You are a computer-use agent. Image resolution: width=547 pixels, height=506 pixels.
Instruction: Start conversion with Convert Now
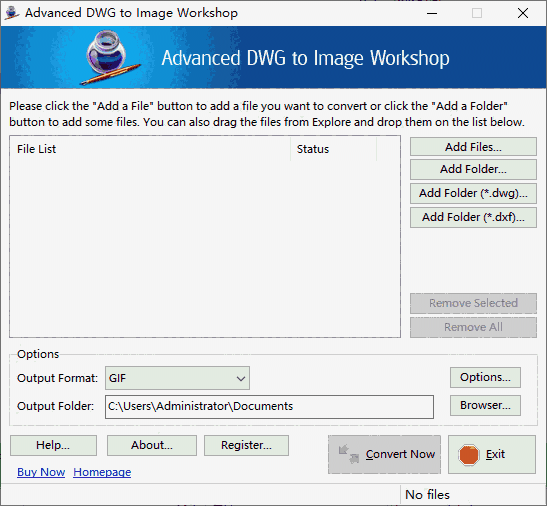[x=384, y=454]
